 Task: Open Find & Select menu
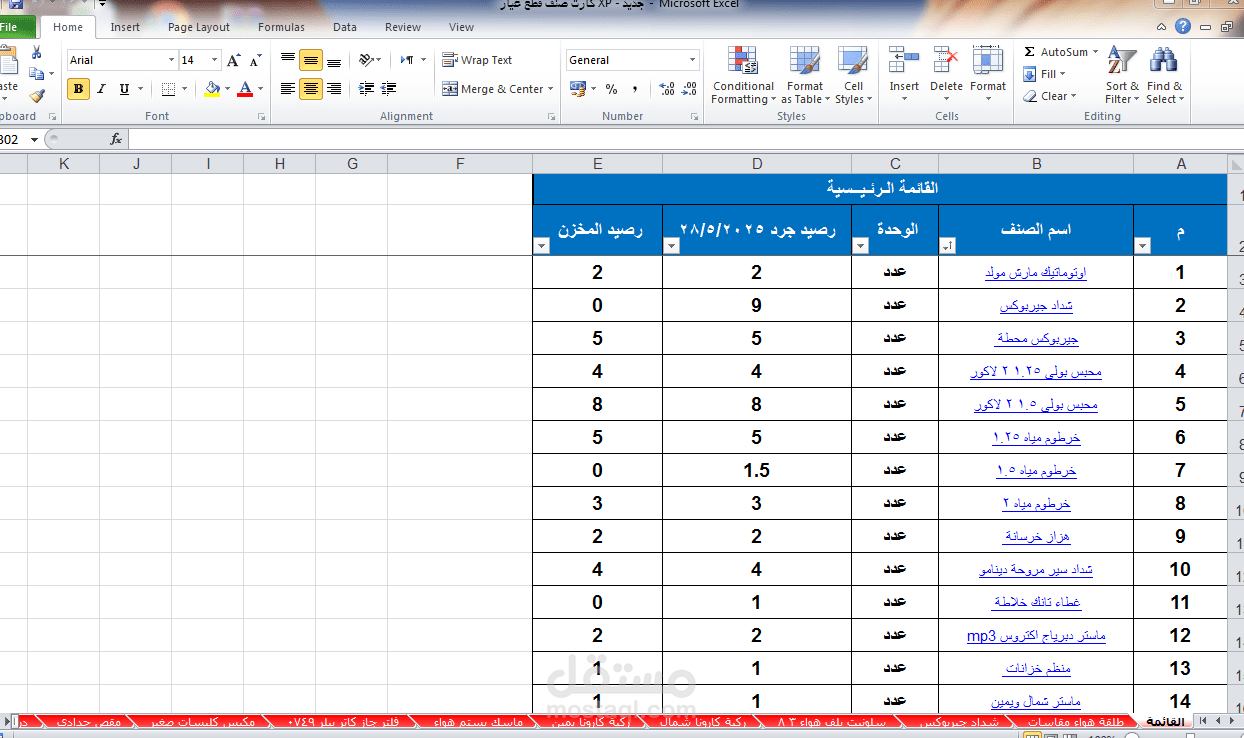coord(1164,75)
